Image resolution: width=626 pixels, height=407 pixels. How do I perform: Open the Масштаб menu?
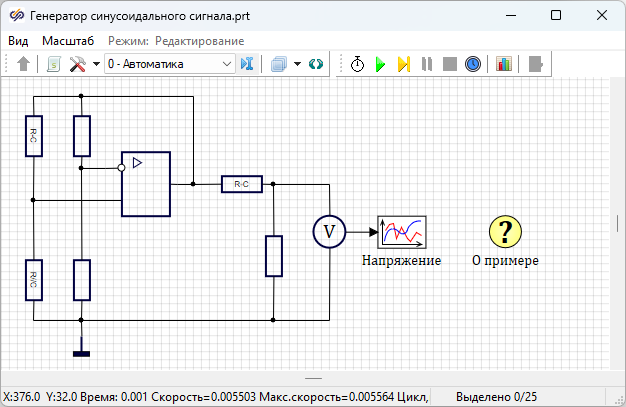coord(68,40)
